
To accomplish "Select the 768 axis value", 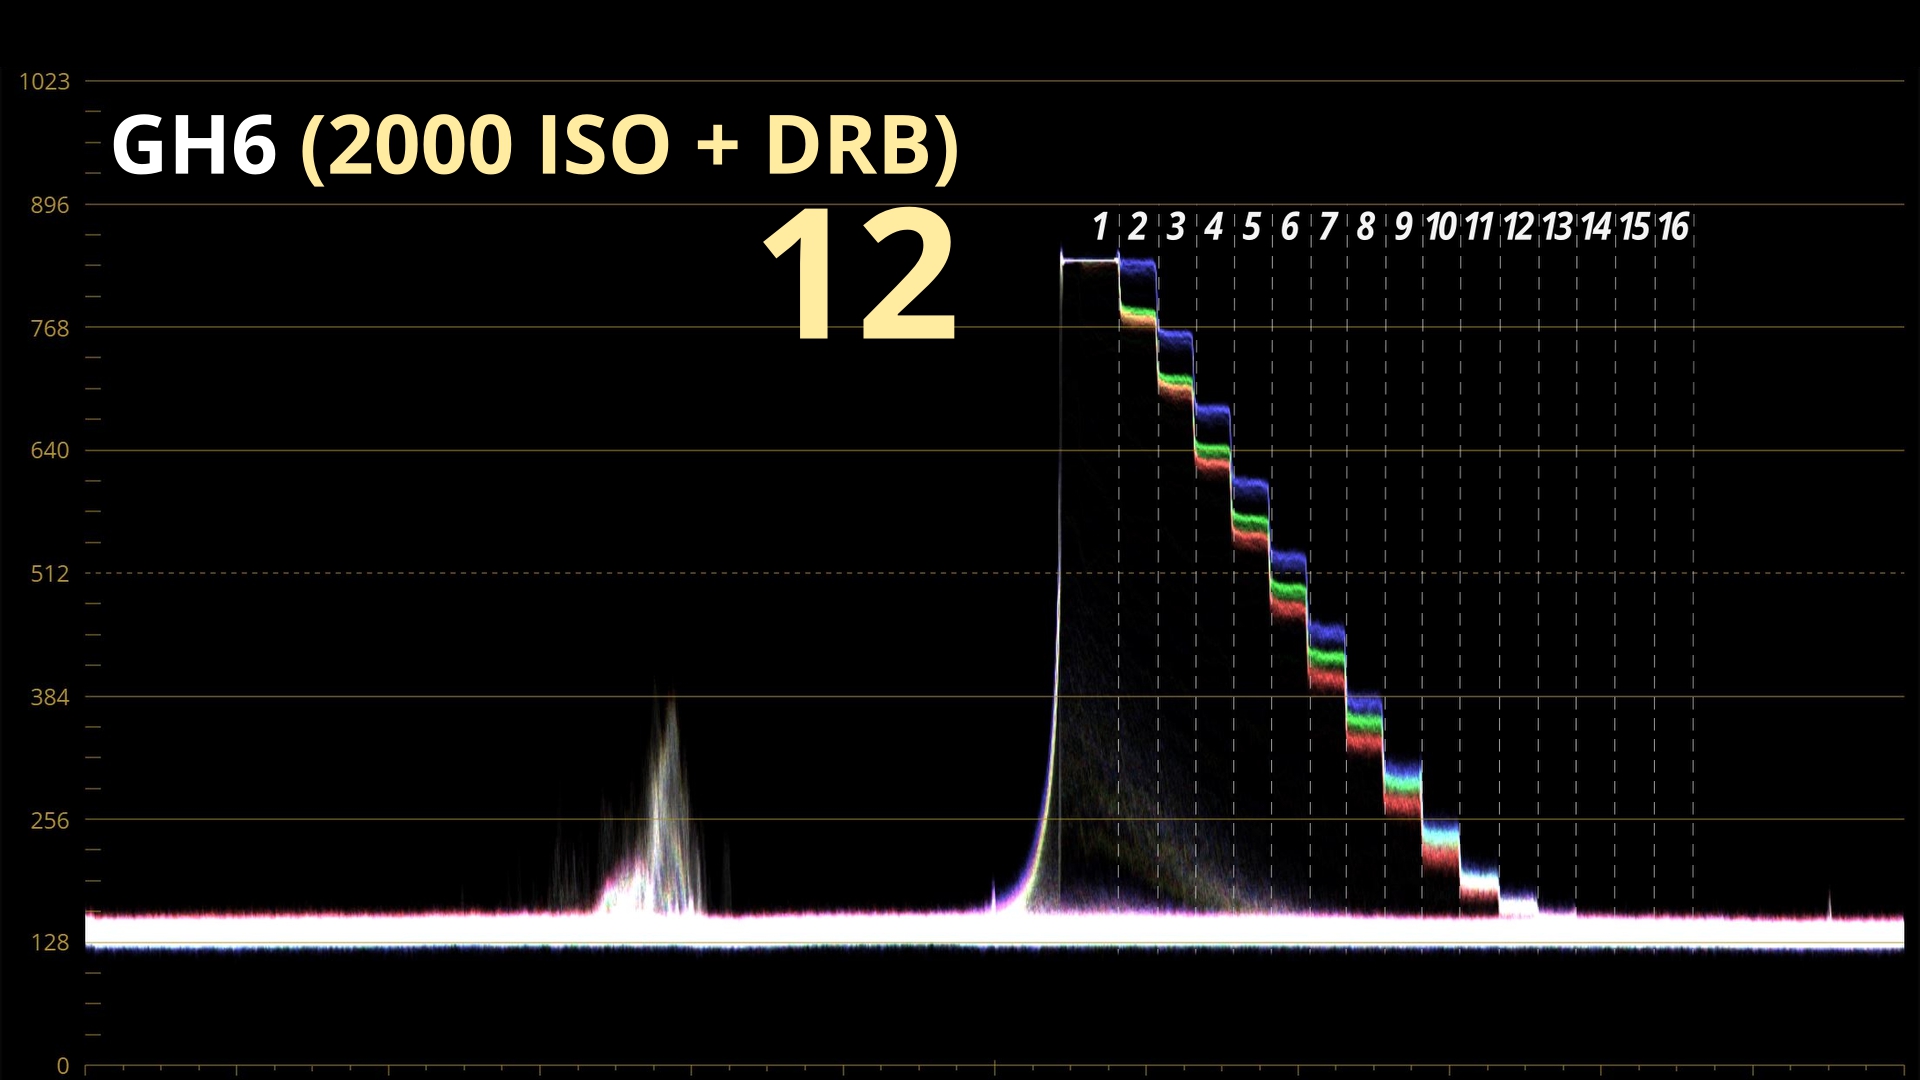I will coord(50,329).
